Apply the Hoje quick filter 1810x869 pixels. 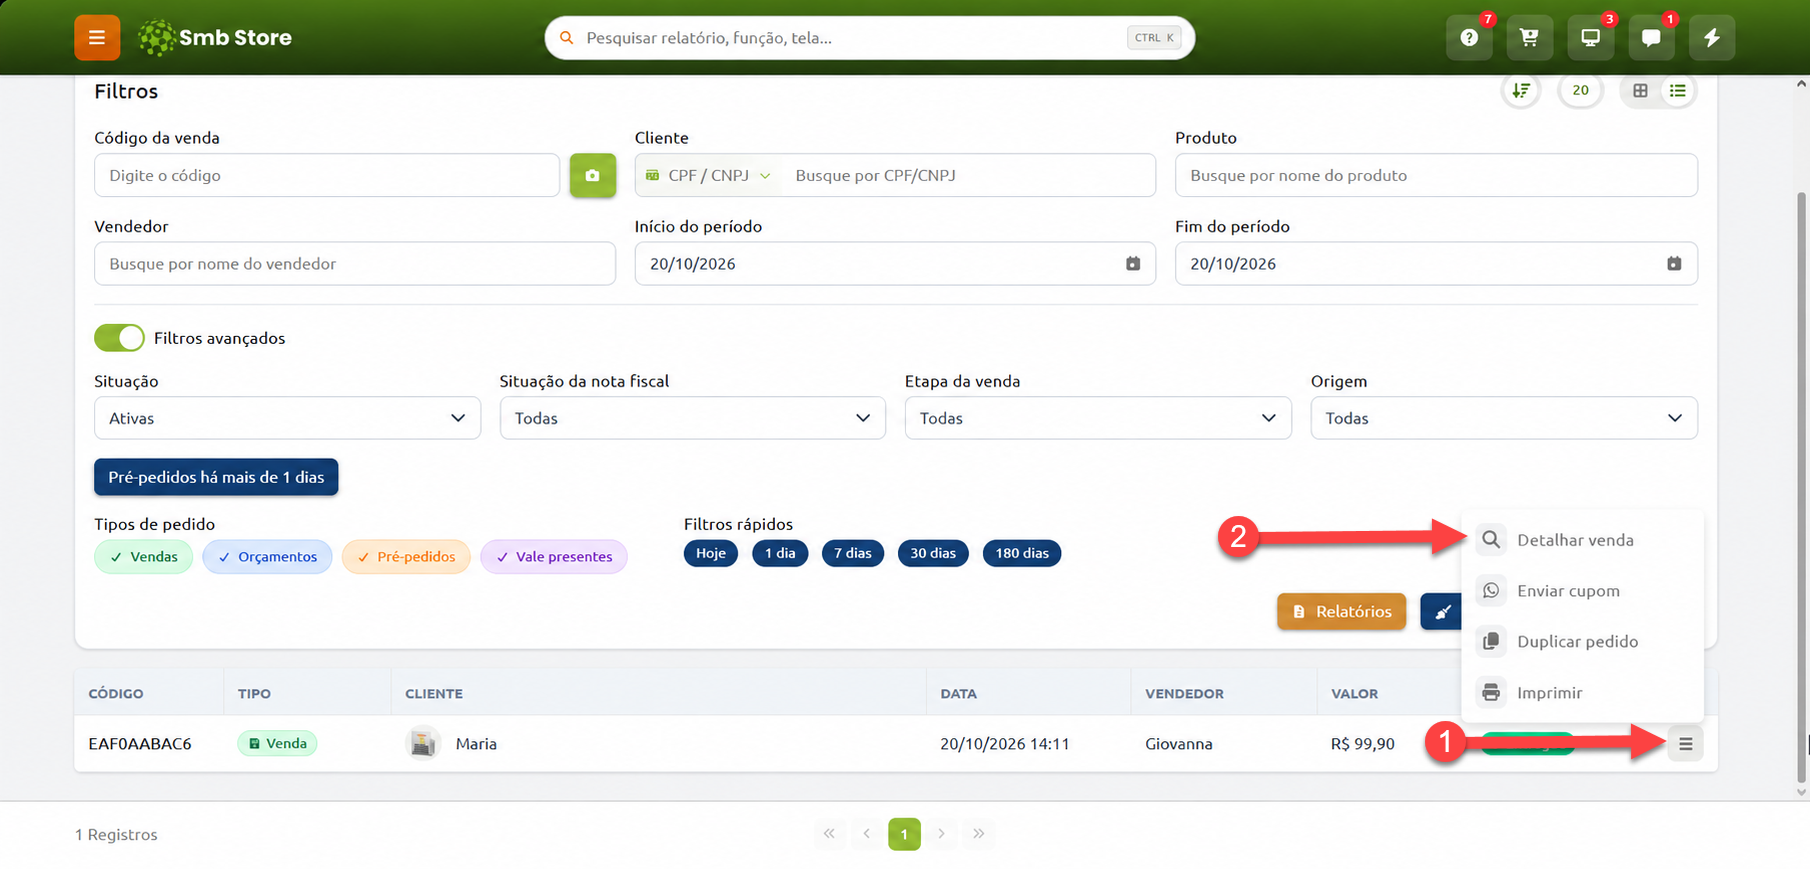pyautogui.click(x=711, y=553)
